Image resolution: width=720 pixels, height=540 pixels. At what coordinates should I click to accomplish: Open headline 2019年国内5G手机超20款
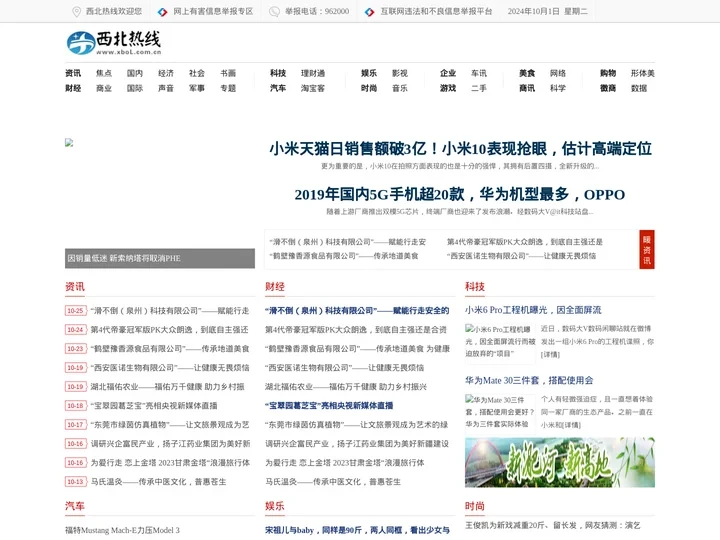click(460, 195)
